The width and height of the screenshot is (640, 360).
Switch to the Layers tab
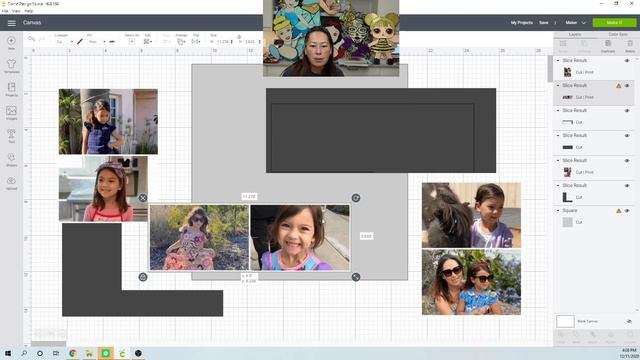(575, 35)
